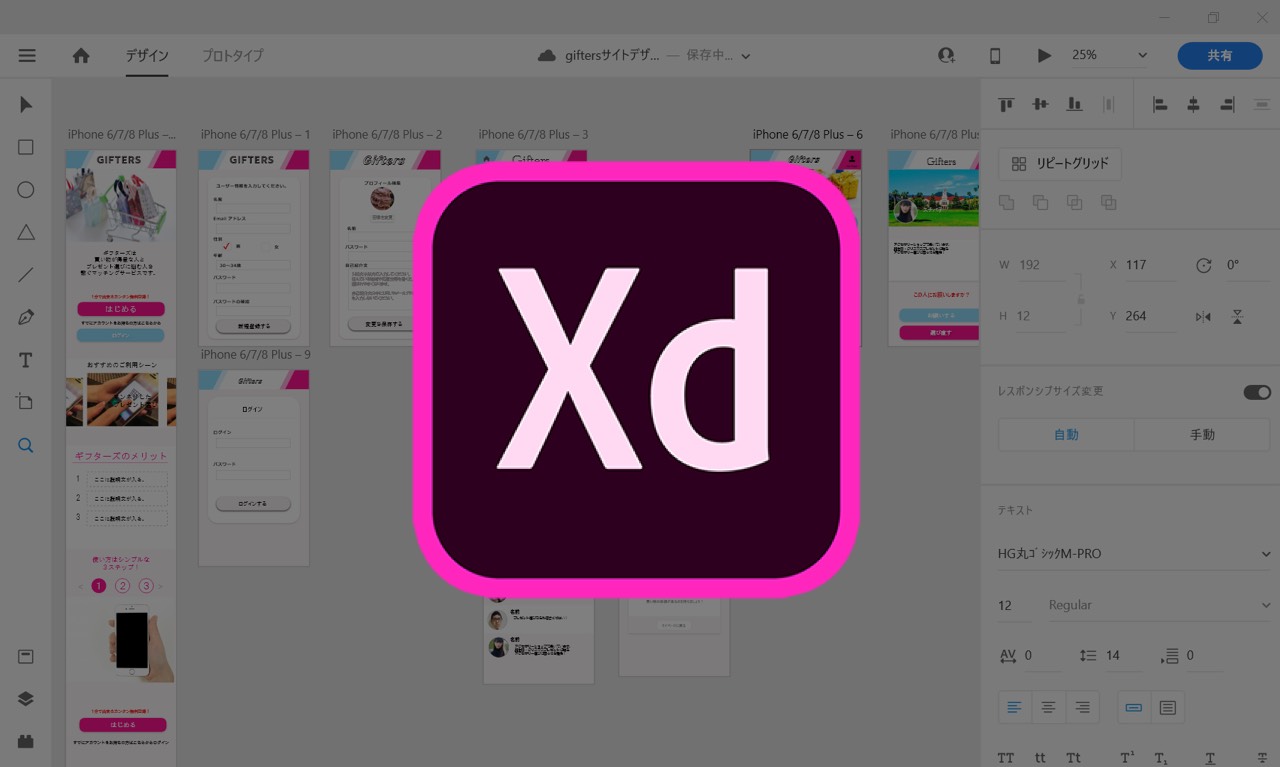Pick the Zoom magnifier tool
Image resolution: width=1280 pixels, height=767 pixels.
(26, 445)
